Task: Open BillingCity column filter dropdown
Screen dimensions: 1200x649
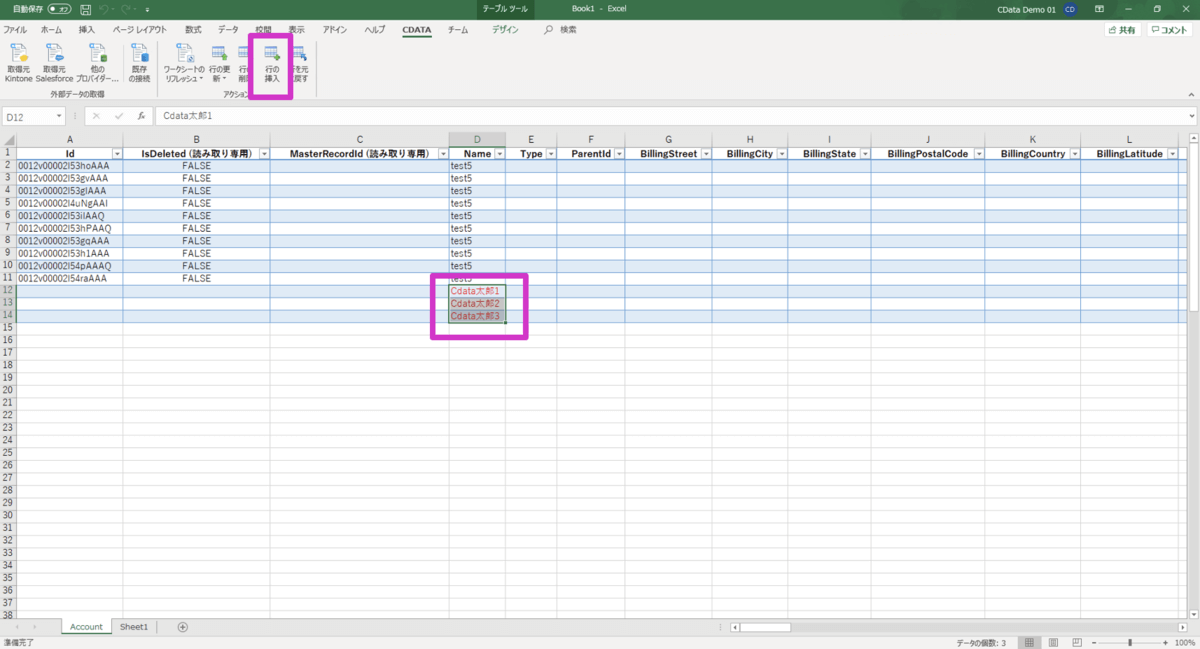Action: [x=782, y=154]
